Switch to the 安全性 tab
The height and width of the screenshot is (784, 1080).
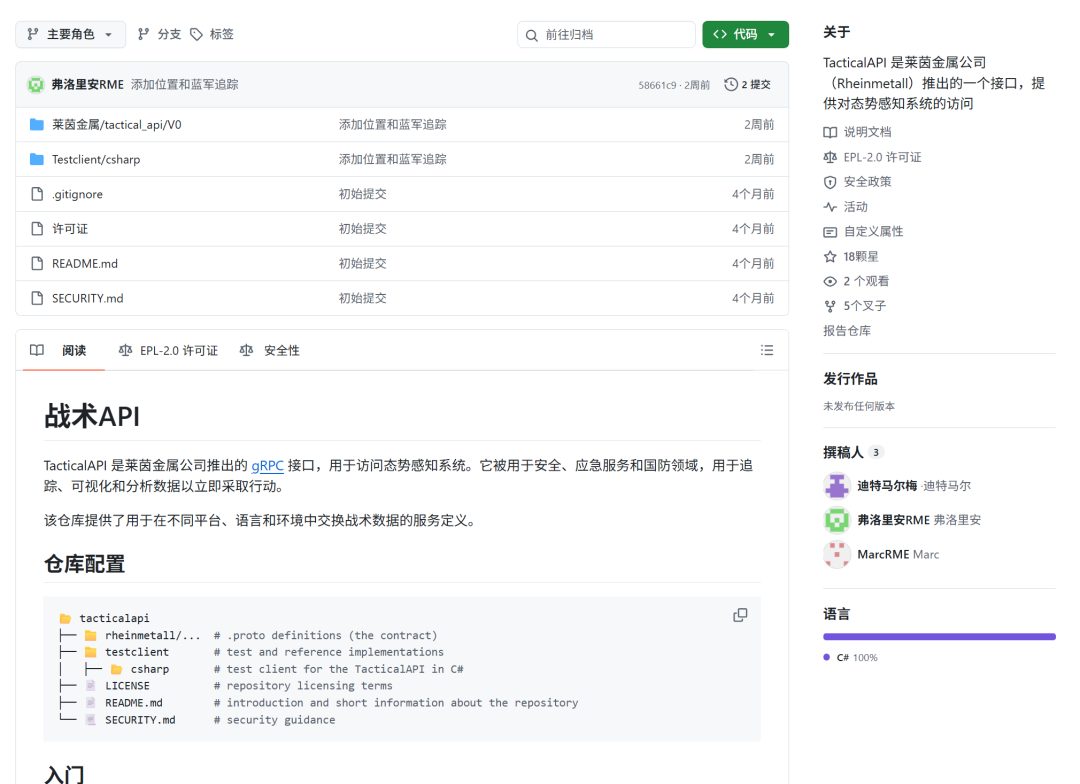pyautogui.click(x=270, y=350)
